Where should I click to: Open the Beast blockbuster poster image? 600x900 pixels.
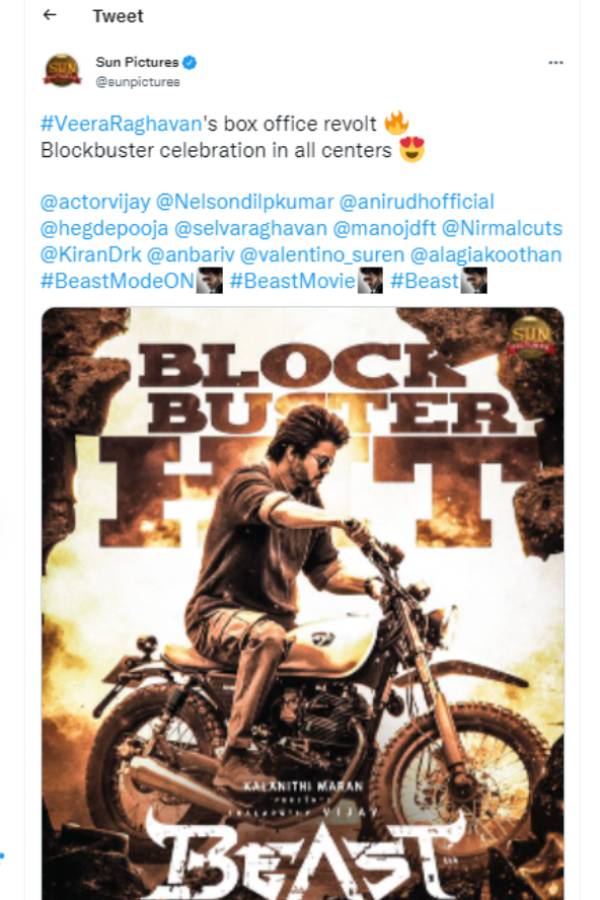point(303,603)
